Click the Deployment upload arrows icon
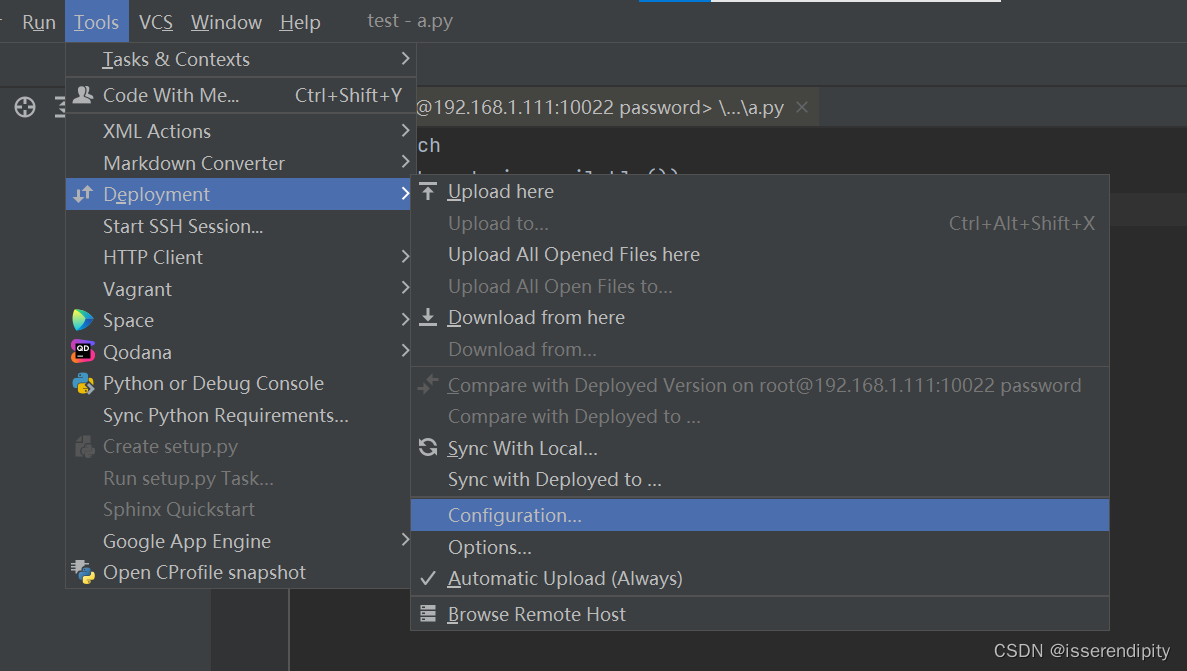The image size is (1187, 671). click(x=84, y=194)
